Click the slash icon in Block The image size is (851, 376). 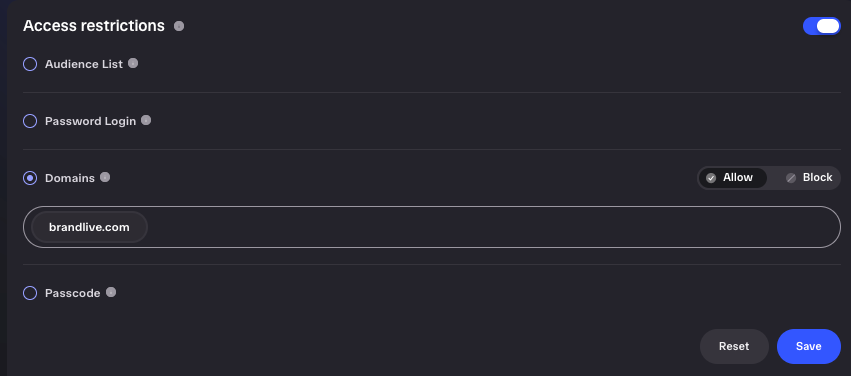[791, 178]
